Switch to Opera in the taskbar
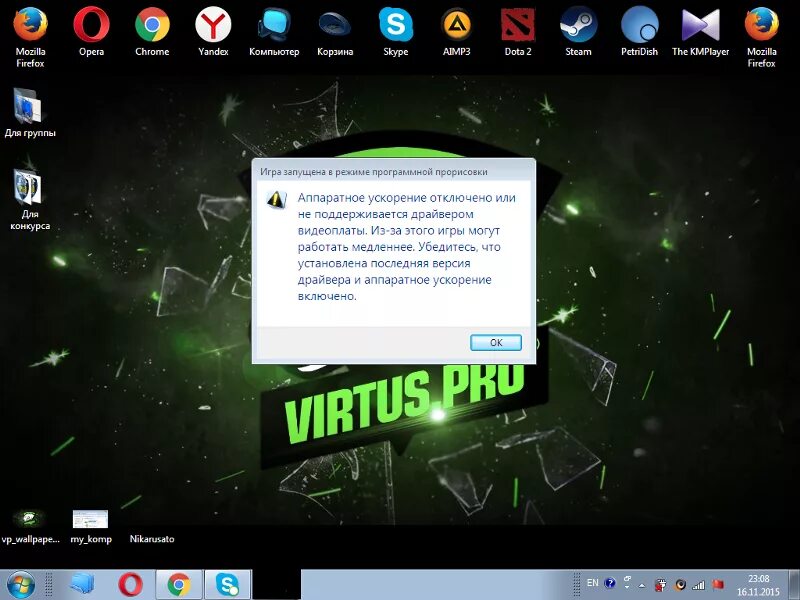The height and width of the screenshot is (600, 800). [x=131, y=585]
